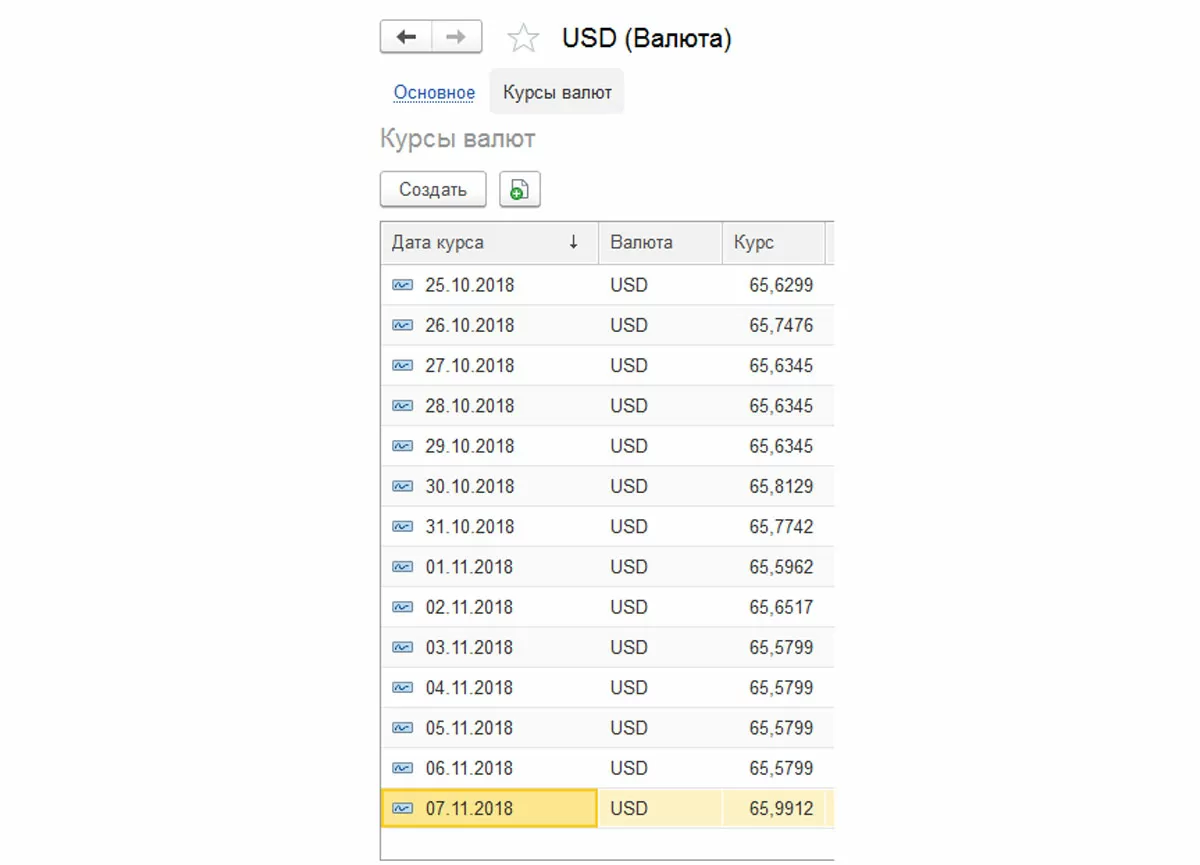Sort by the Дата курса column header
1200x865 pixels.
point(489,242)
